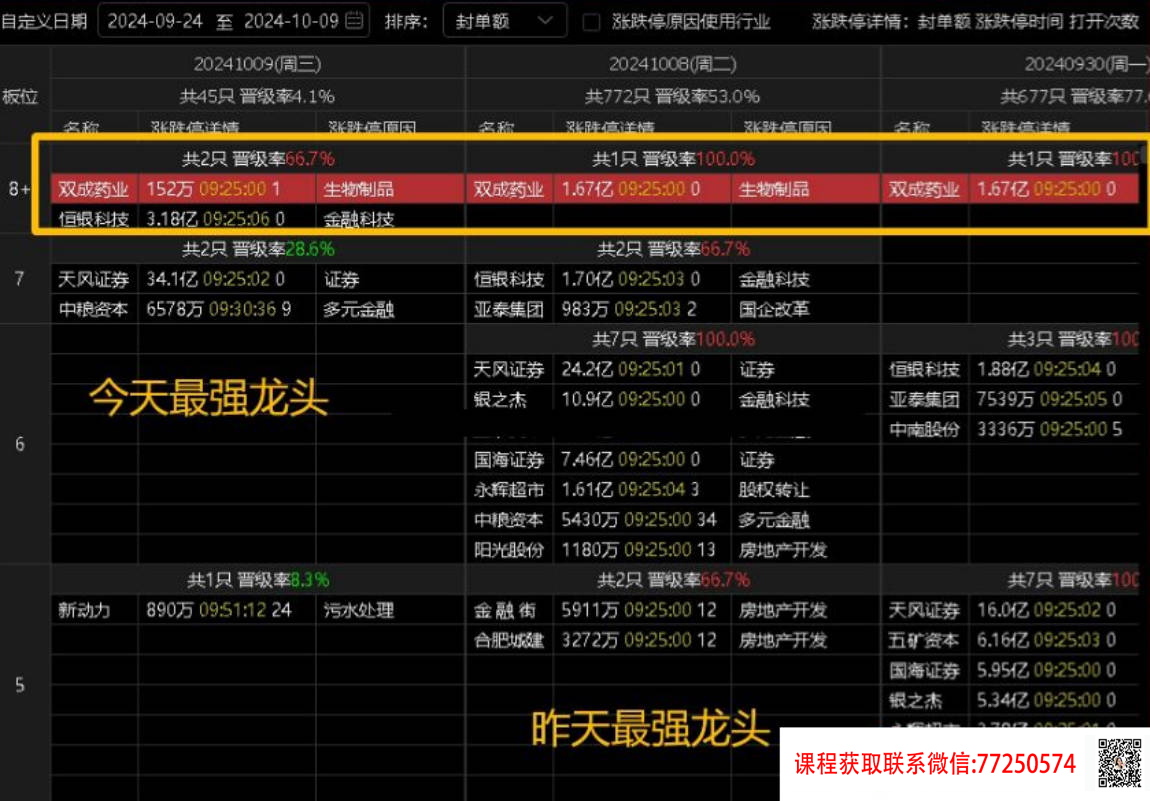Viewport: 1150px width, 801px height.
Task: Click the 6578万 09:30:36 detail cell
Action: click(227, 310)
